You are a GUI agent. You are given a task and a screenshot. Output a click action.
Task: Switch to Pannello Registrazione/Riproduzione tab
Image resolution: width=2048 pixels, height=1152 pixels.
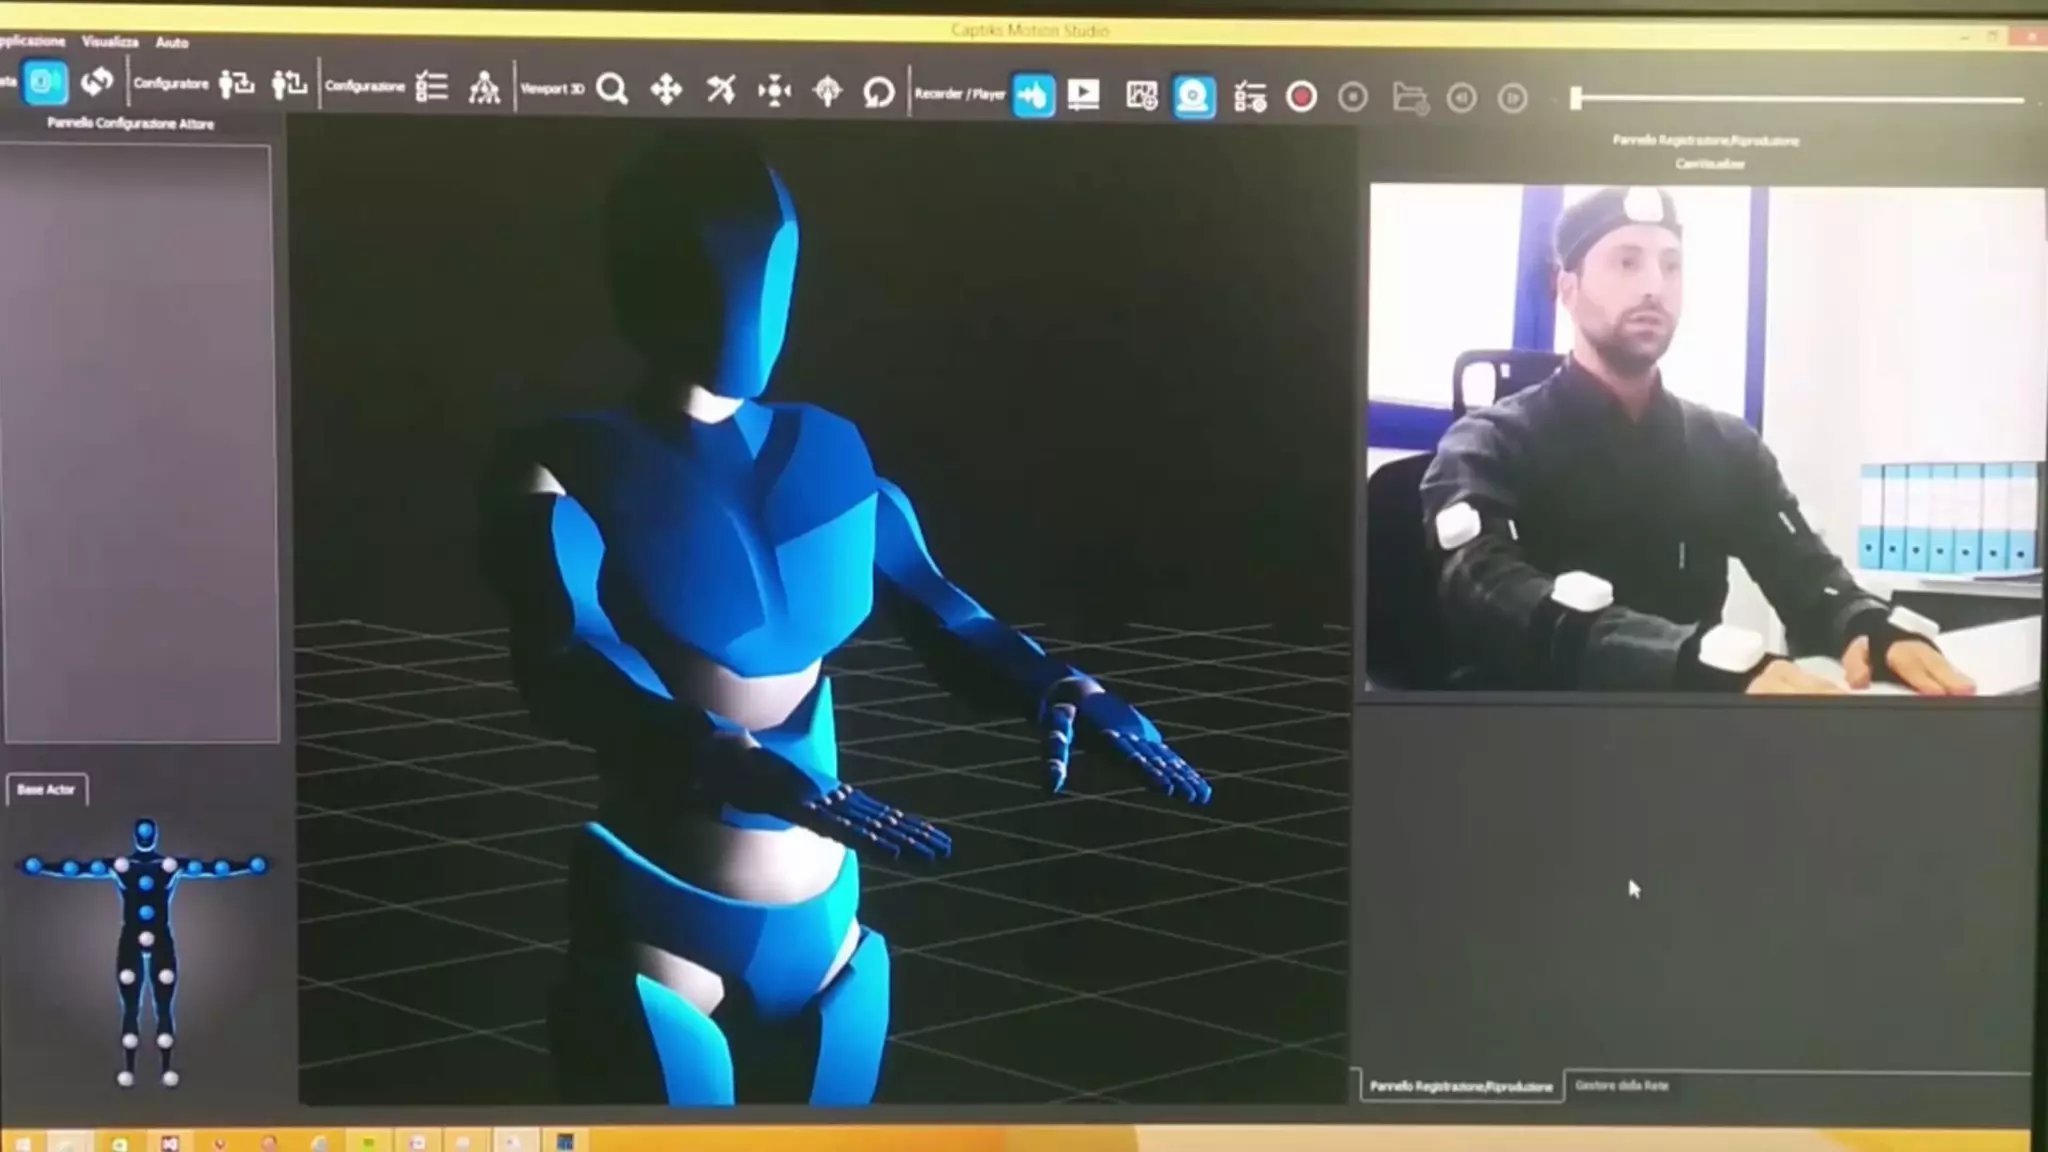click(1461, 1086)
